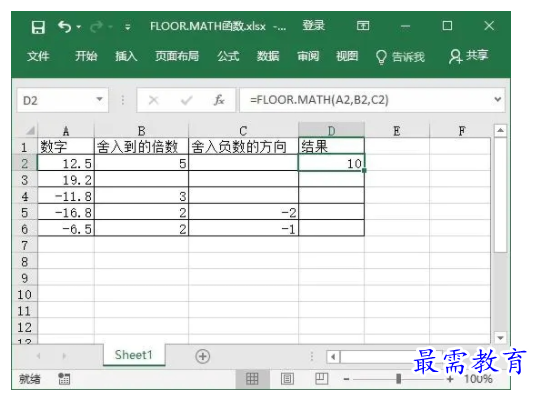The height and width of the screenshot is (393, 535).
Task: Click cell C5 with value -2
Action: point(243,212)
